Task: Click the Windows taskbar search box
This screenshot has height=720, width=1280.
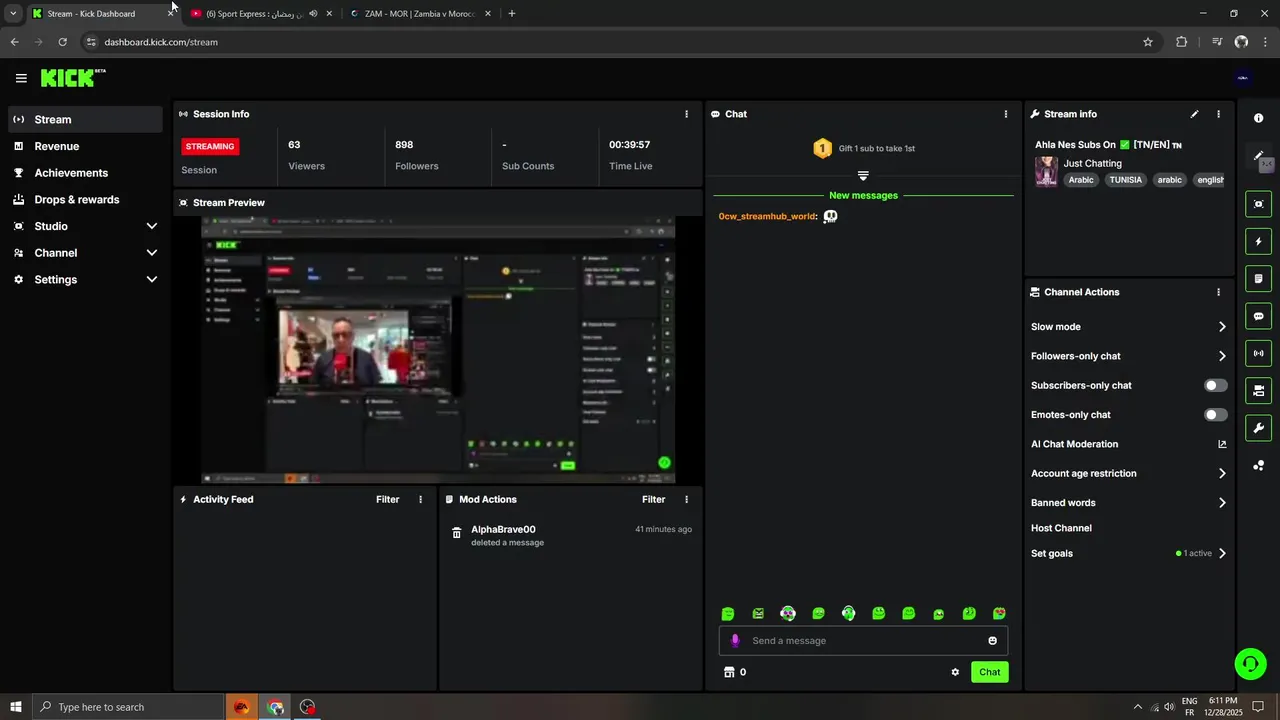Action: pyautogui.click(x=128, y=707)
